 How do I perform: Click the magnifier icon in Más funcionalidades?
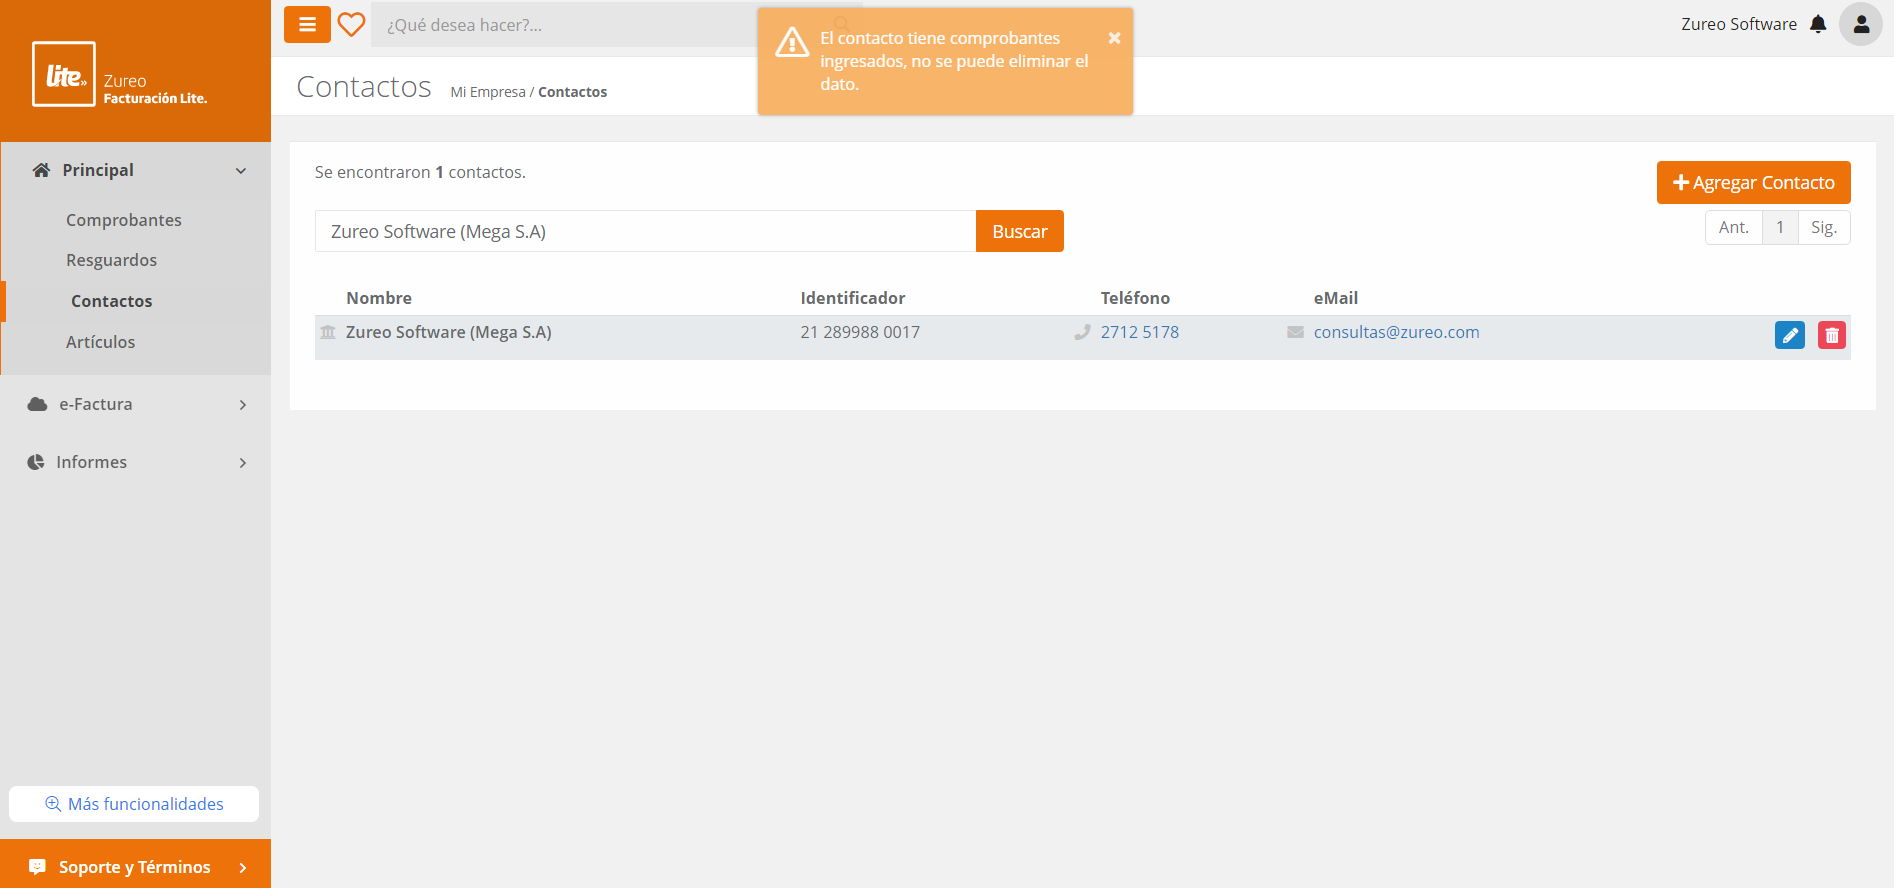tap(53, 804)
